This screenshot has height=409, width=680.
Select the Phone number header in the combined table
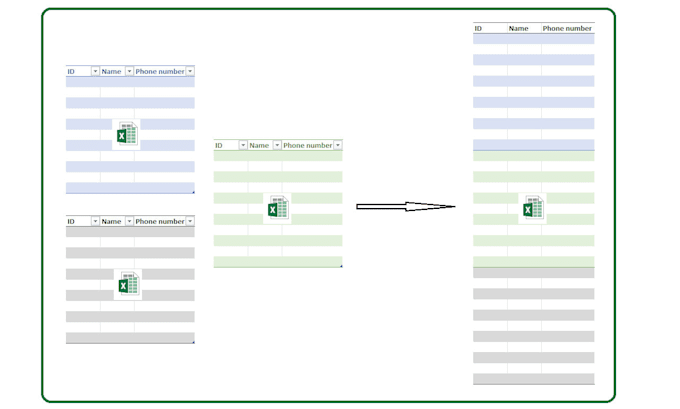pyautogui.click(x=567, y=29)
